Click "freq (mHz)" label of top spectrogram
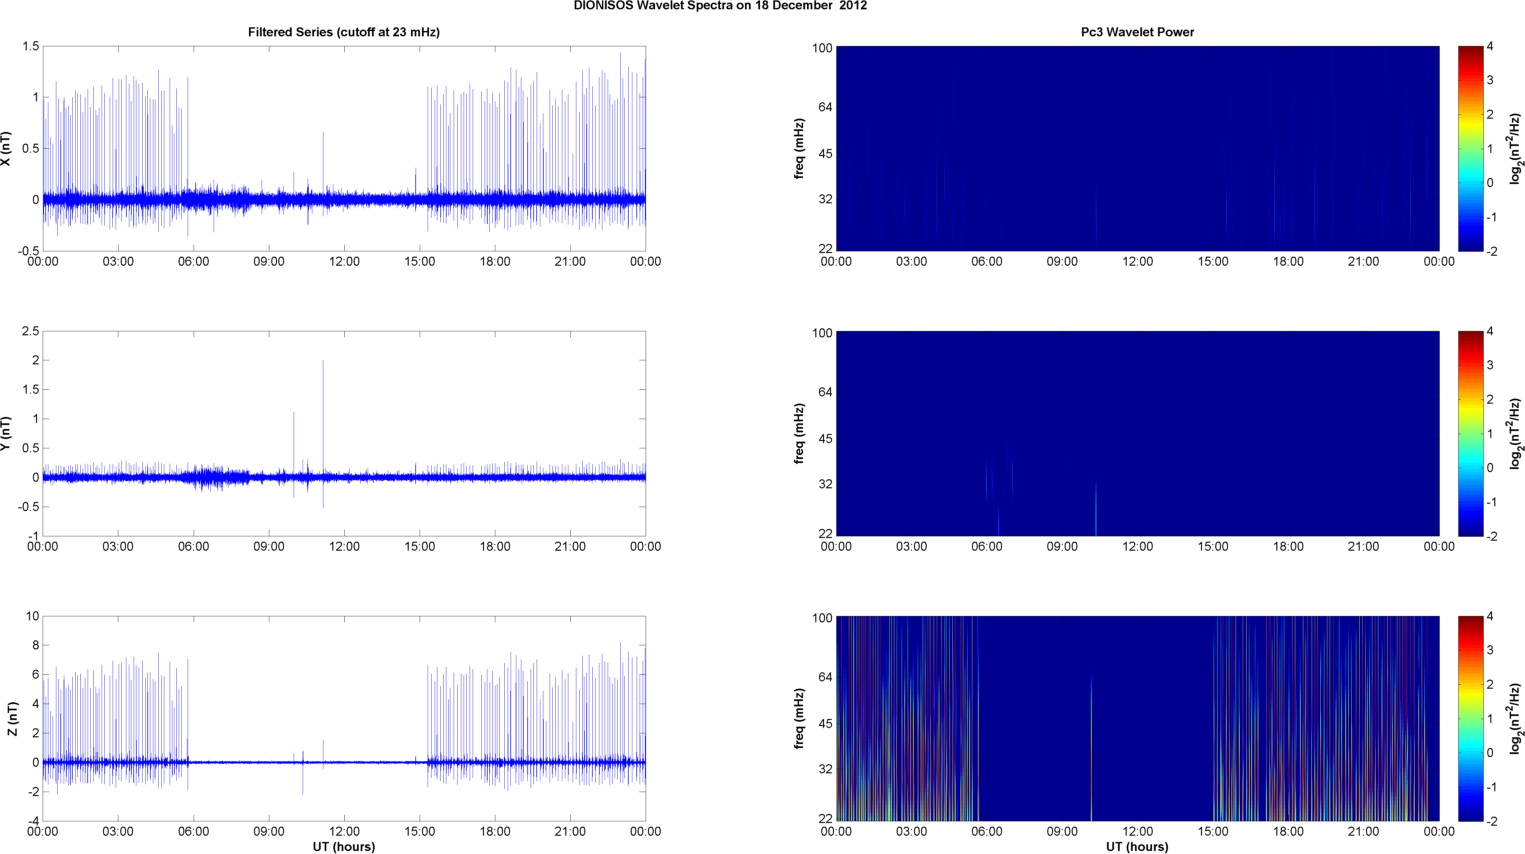 click(x=799, y=149)
